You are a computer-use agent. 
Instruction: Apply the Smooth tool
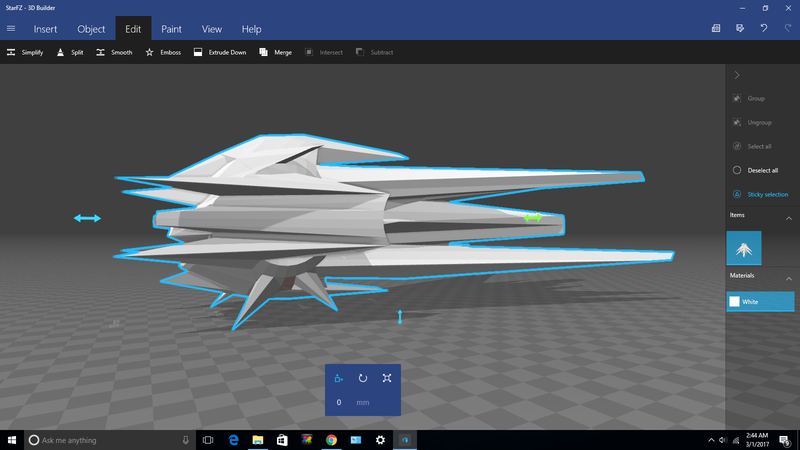[x=114, y=52]
